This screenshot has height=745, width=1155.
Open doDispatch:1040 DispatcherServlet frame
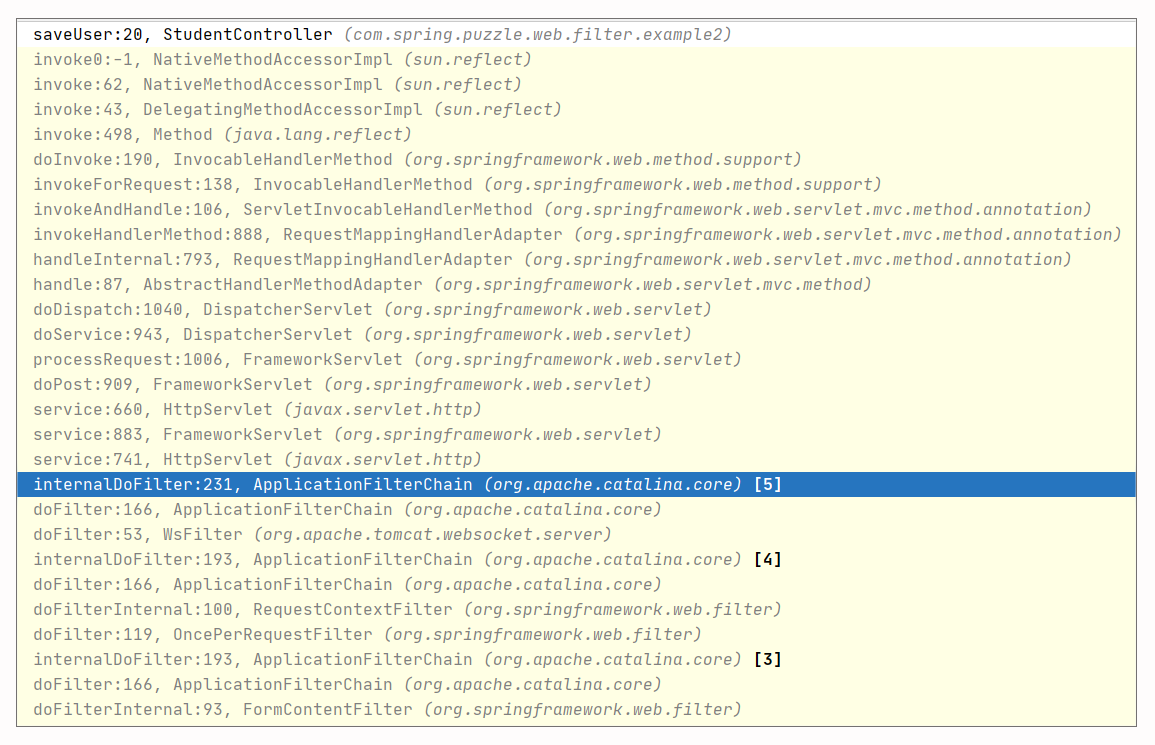(372, 310)
